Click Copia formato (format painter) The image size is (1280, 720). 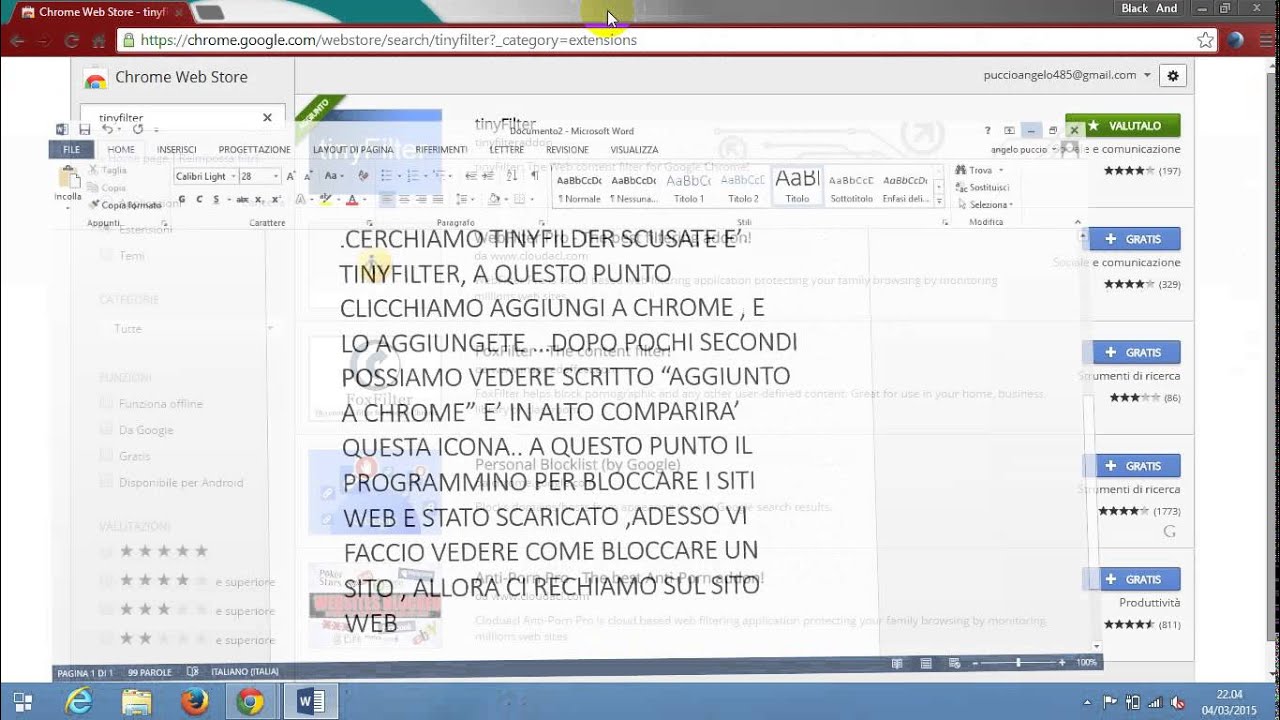(124, 205)
